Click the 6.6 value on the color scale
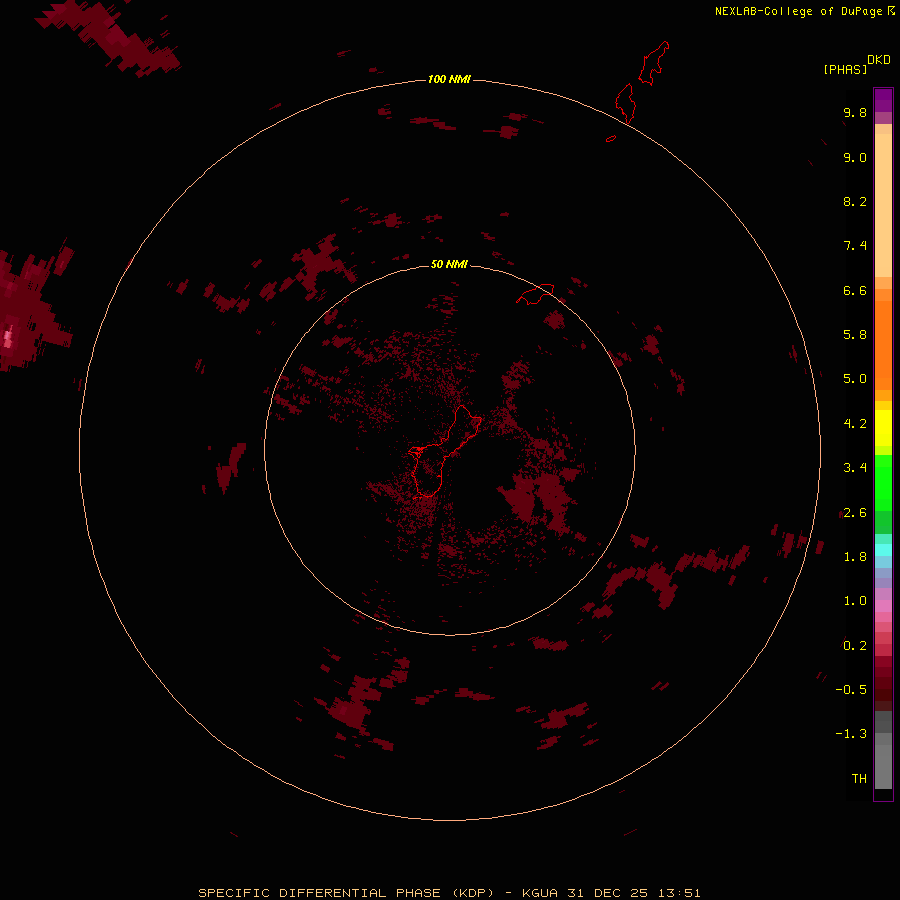900x900 pixels. tap(855, 290)
